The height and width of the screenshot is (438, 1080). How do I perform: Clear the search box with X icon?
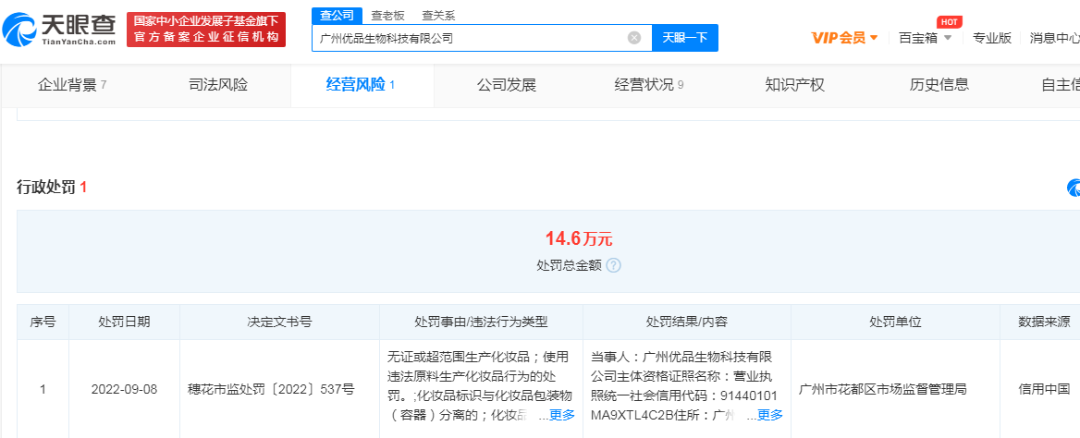pos(634,38)
